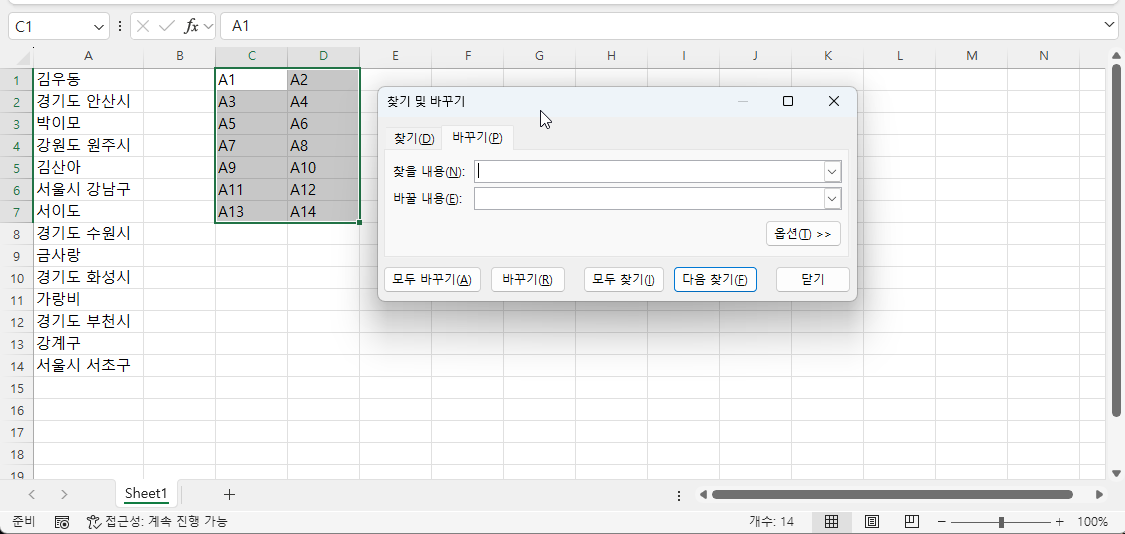Image resolution: width=1125 pixels, height=534 pixels.
Task: Select the 바꾸기(P) tab
Action: point(477,137)
